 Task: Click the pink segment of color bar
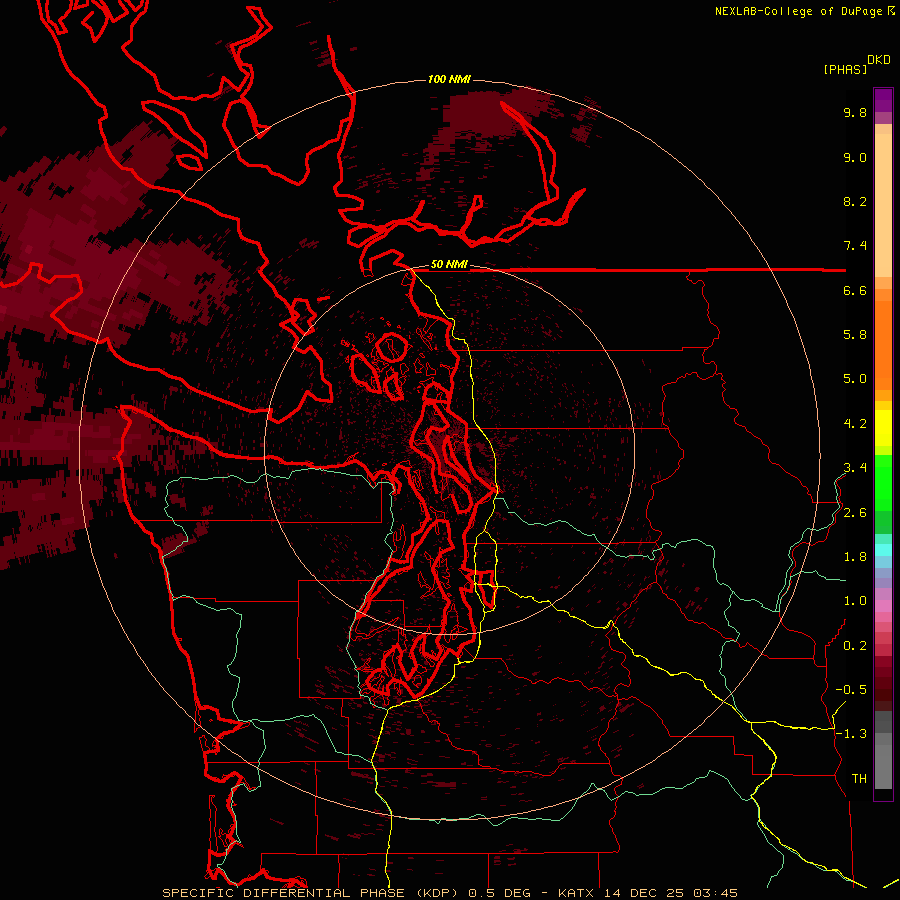click(883, 606)
